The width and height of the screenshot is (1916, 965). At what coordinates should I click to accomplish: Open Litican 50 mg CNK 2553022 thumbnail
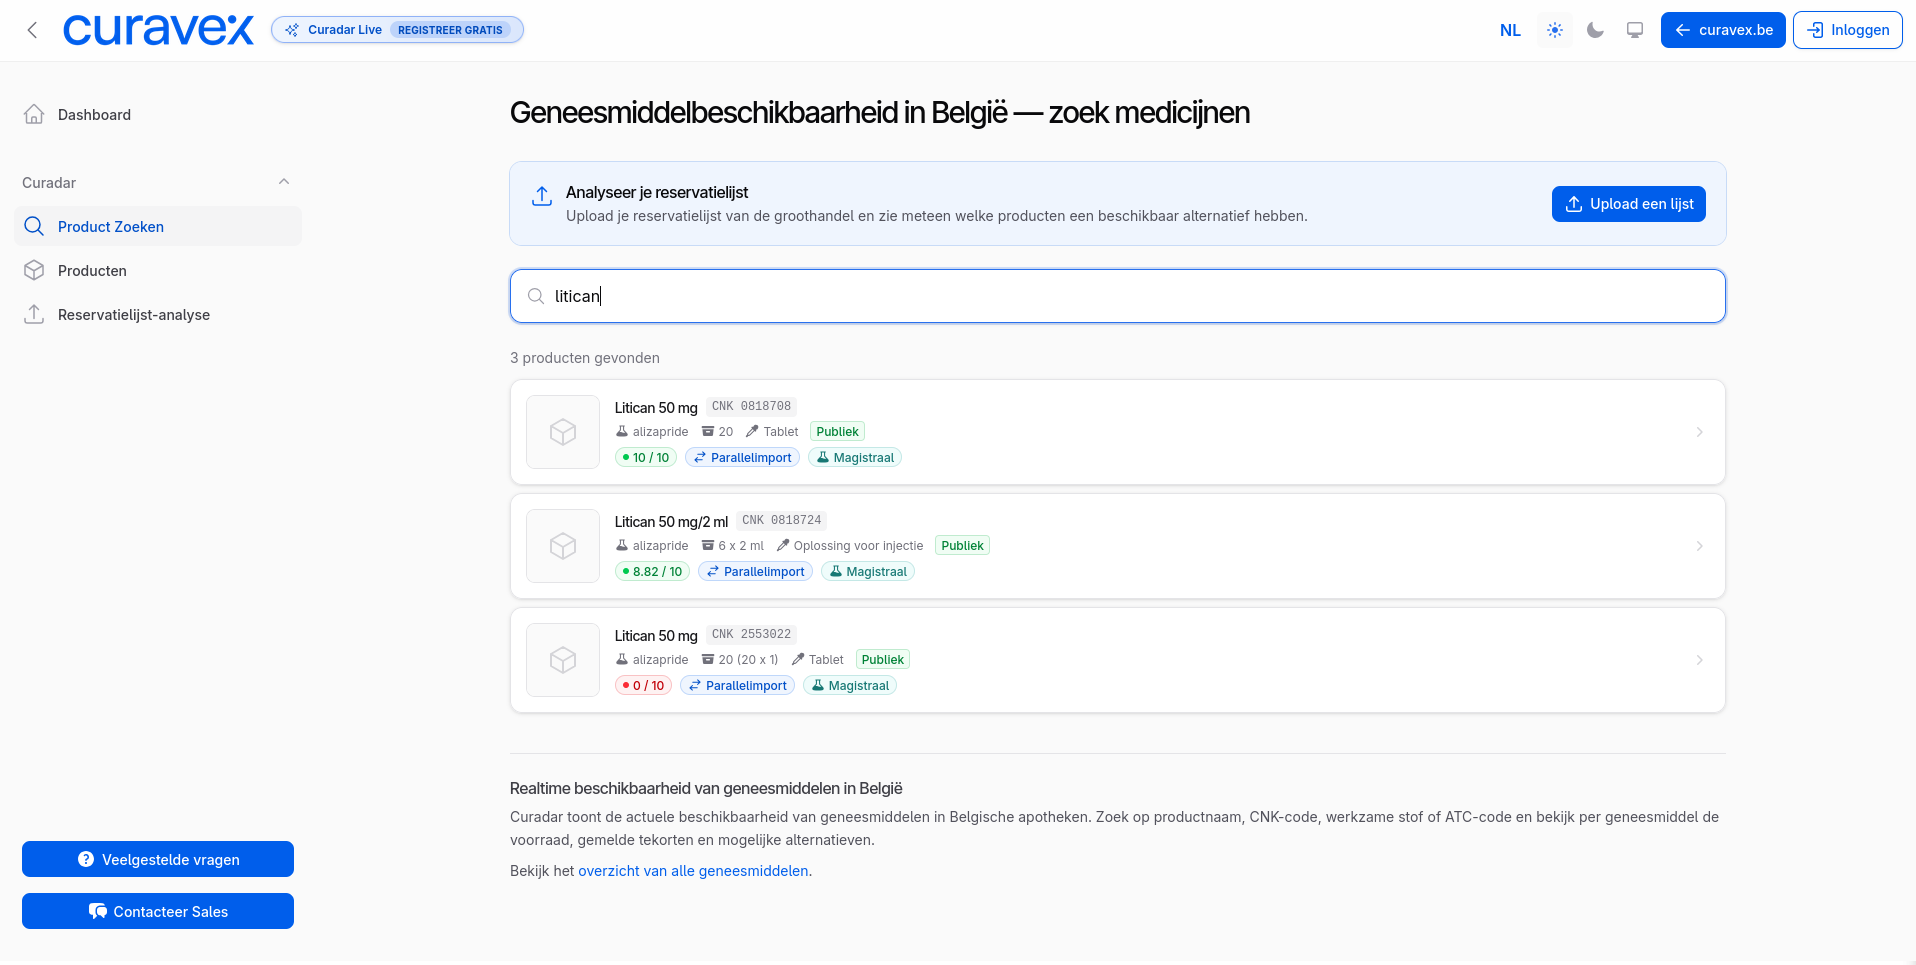point(563,660)
